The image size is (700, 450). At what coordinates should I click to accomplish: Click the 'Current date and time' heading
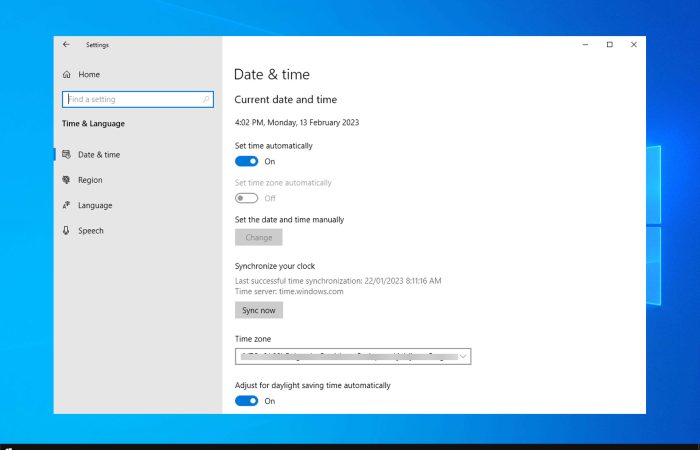[286, 100]
